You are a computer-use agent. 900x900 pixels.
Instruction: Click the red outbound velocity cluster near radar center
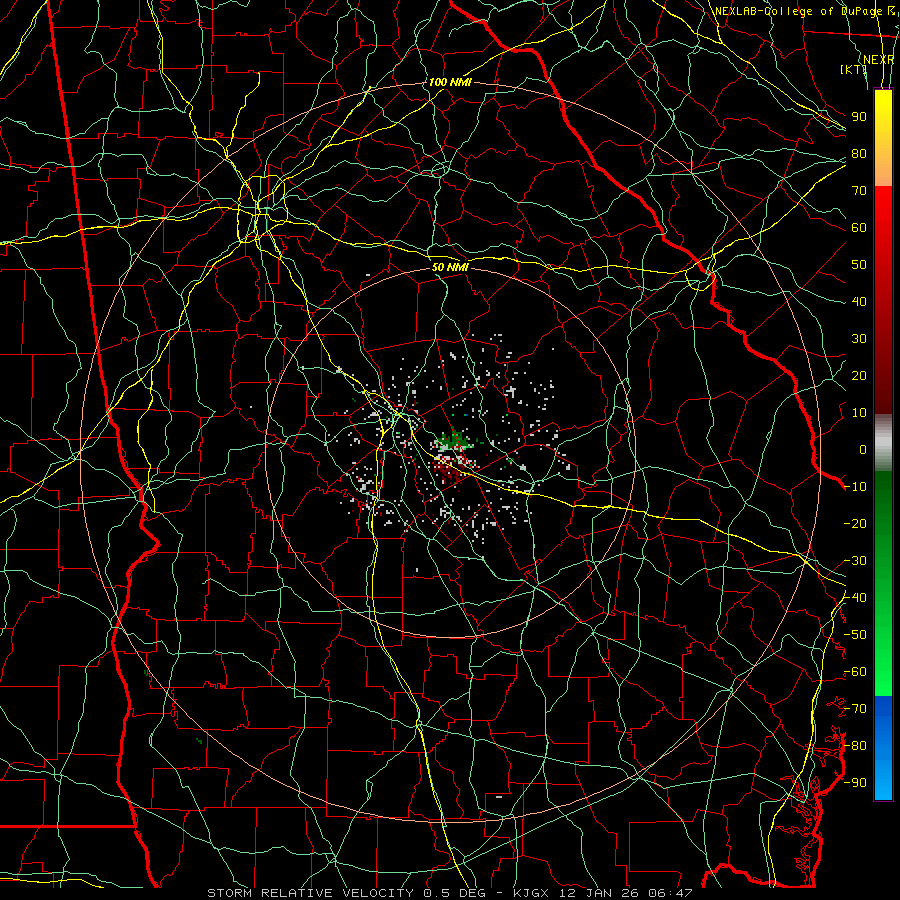point(449,470)
